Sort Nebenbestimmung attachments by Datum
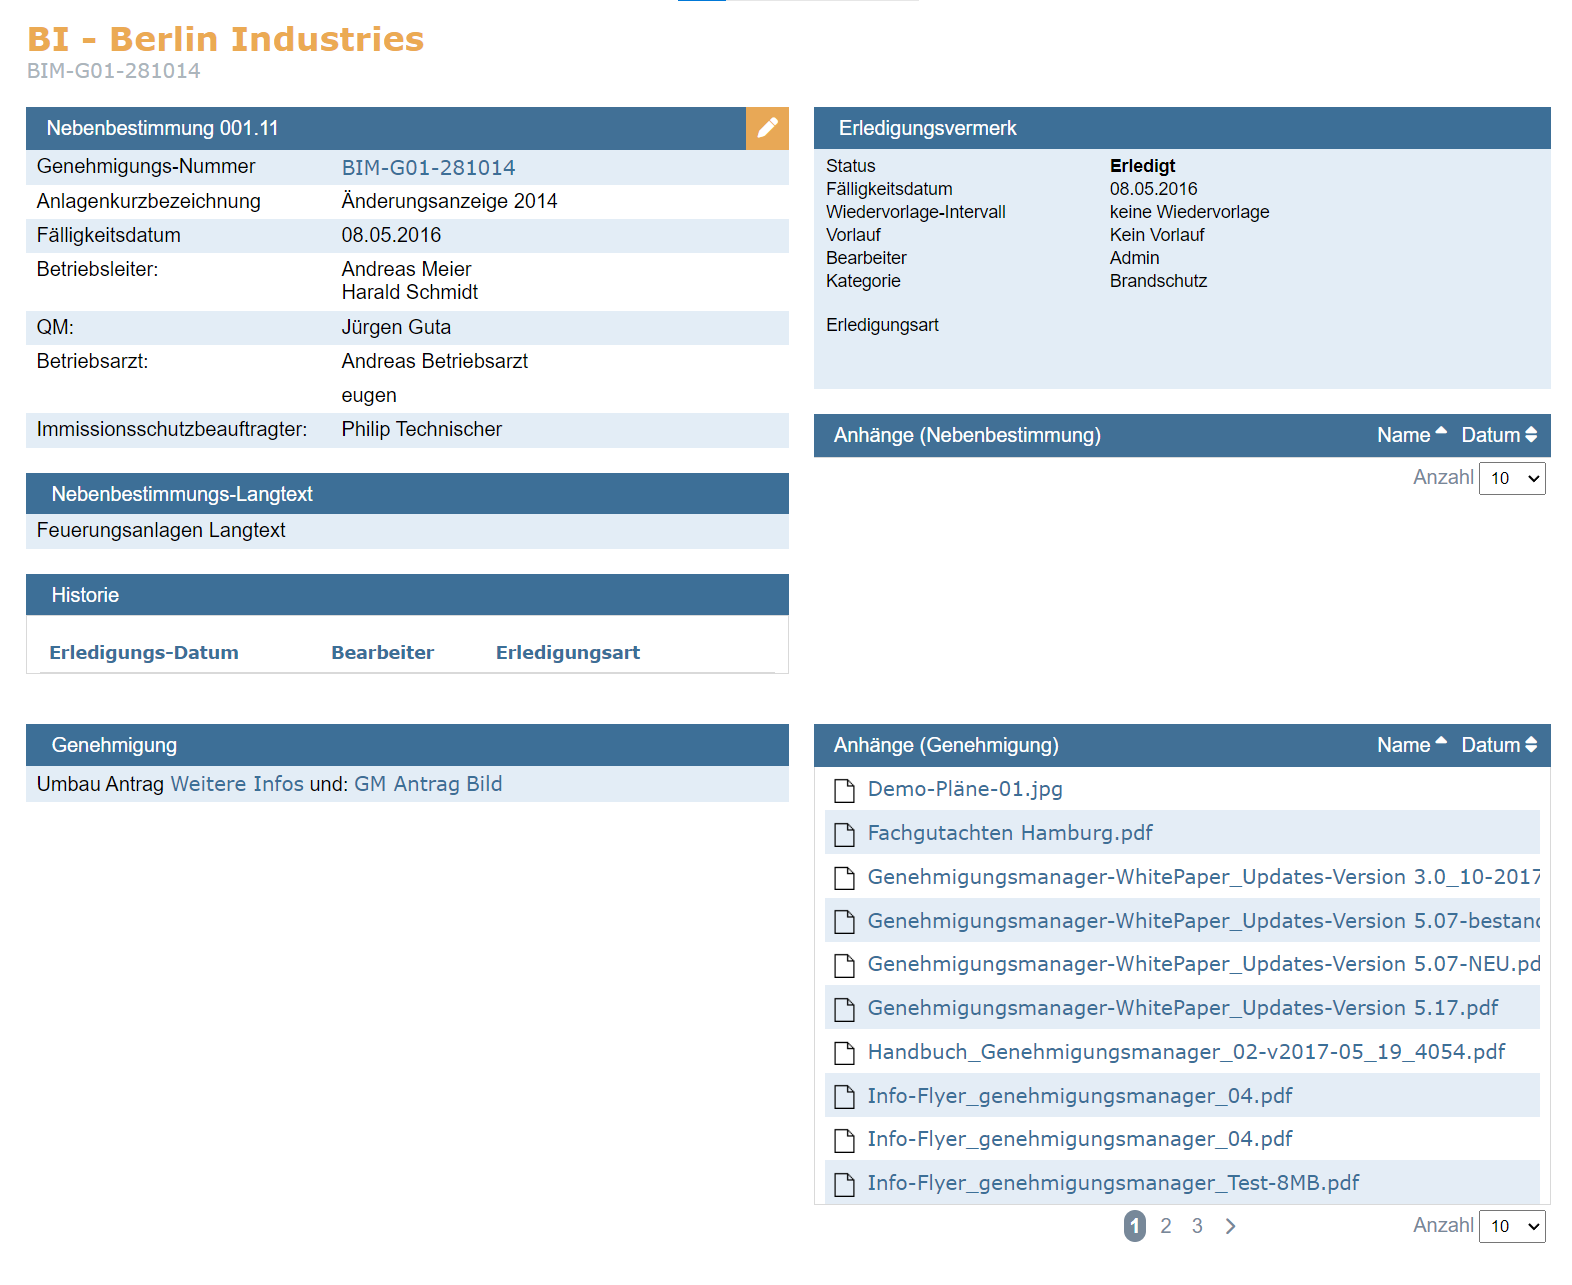Viewport: 1572px width, 1285px height. coord(1498,435)
